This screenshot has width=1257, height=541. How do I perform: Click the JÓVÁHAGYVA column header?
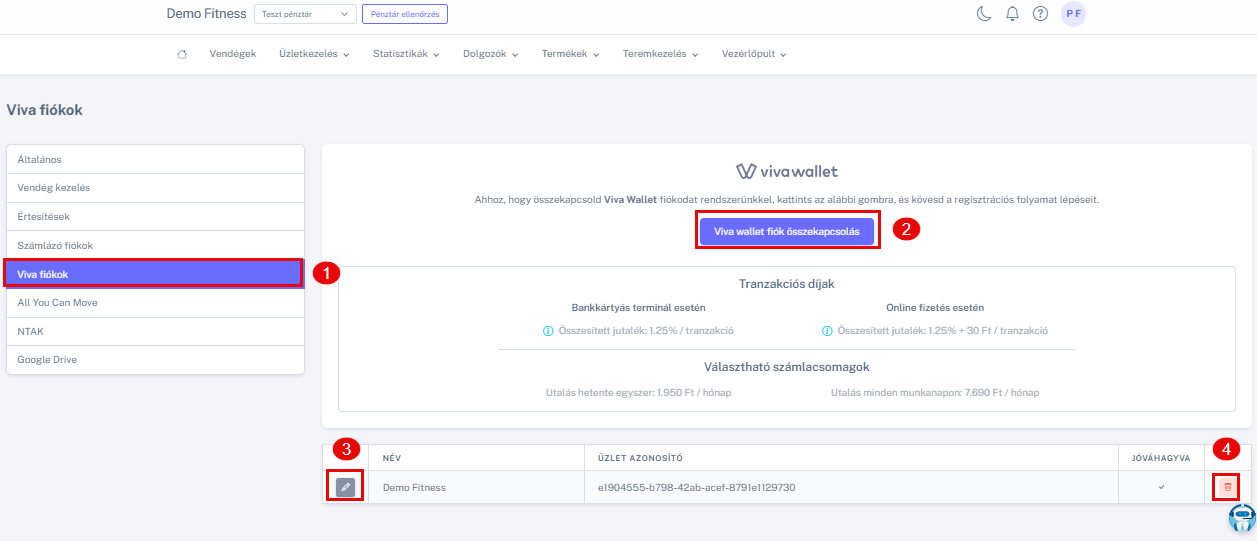(x=1161, y=458)
